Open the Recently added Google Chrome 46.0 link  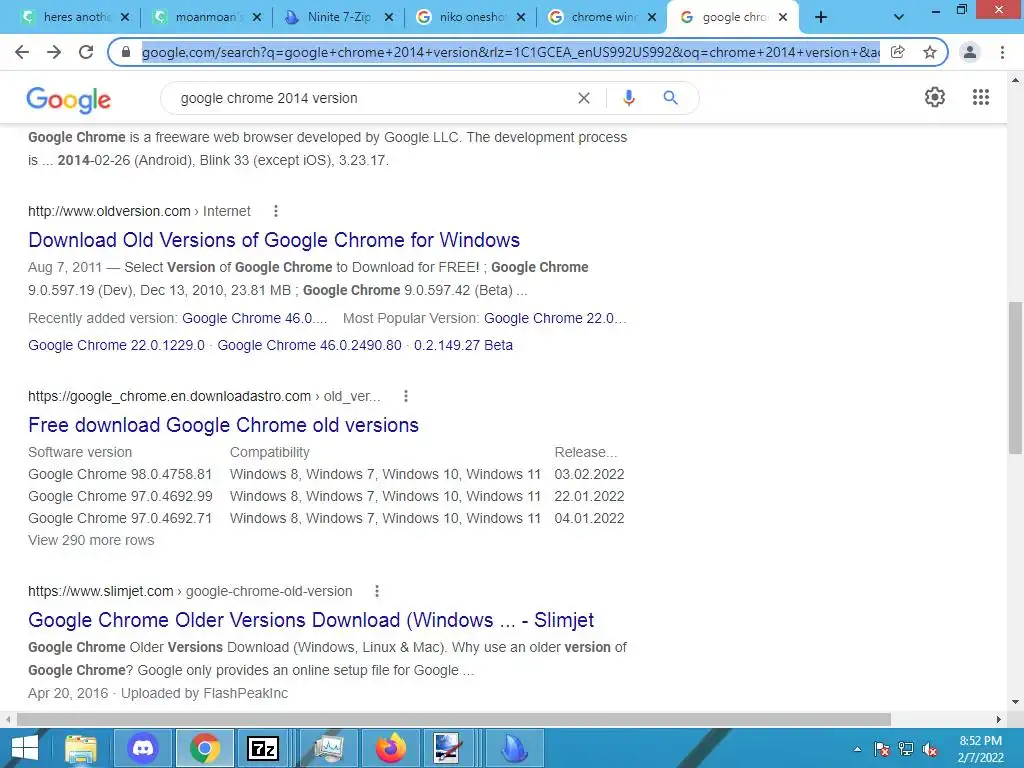254,318
